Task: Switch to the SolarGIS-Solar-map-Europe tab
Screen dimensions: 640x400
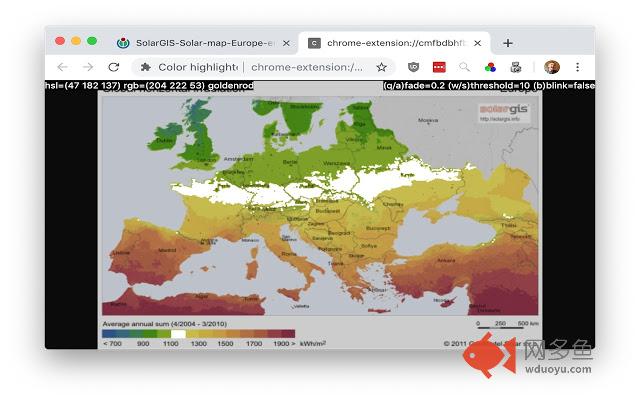Action: tap(204, 43)
